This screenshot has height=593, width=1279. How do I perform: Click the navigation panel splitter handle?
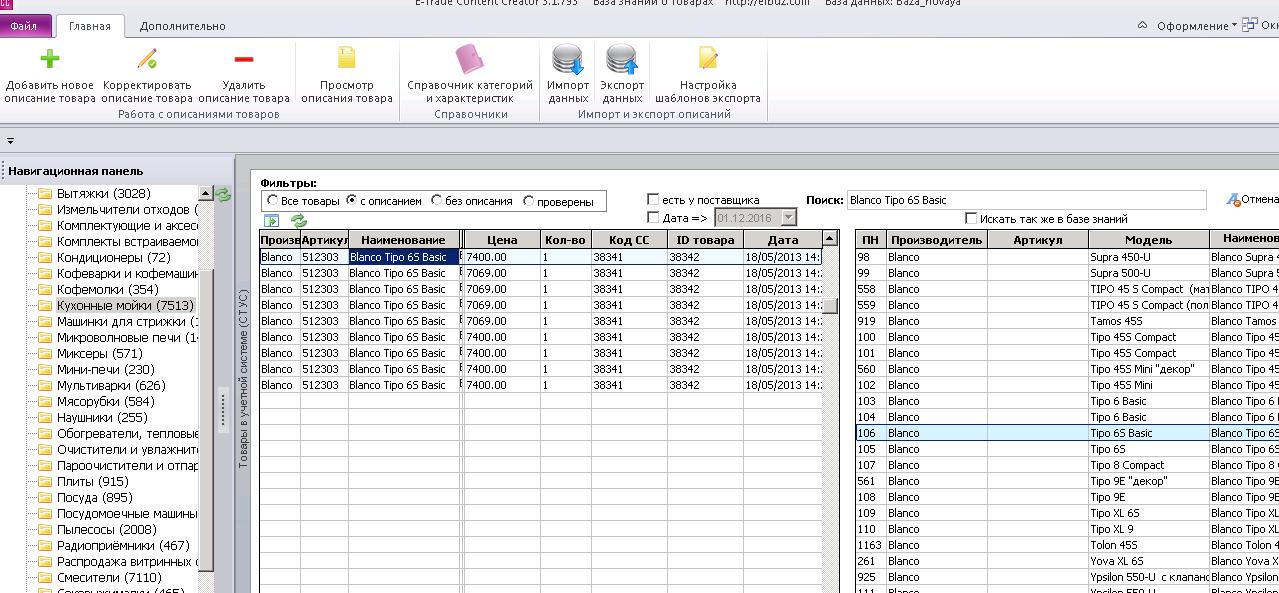coord(223,410)
